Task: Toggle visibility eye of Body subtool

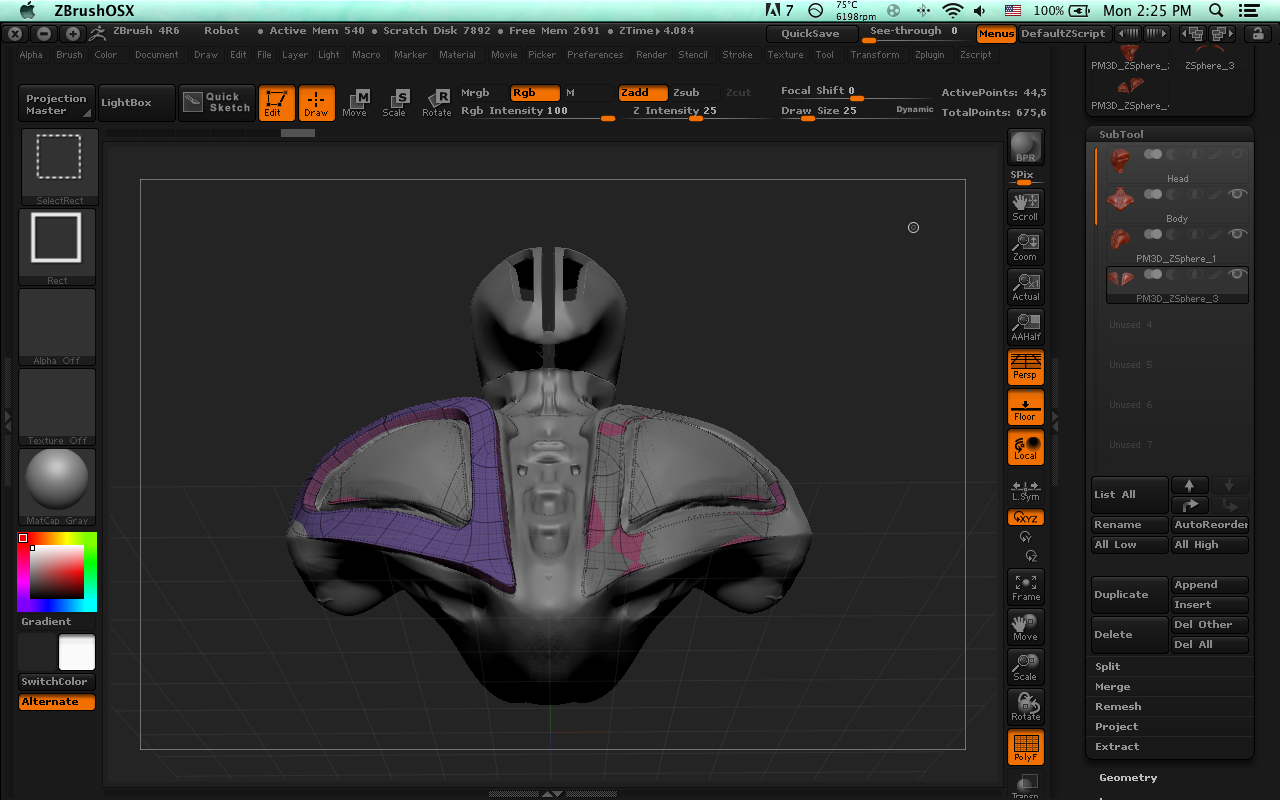Action: (1238, 194)
